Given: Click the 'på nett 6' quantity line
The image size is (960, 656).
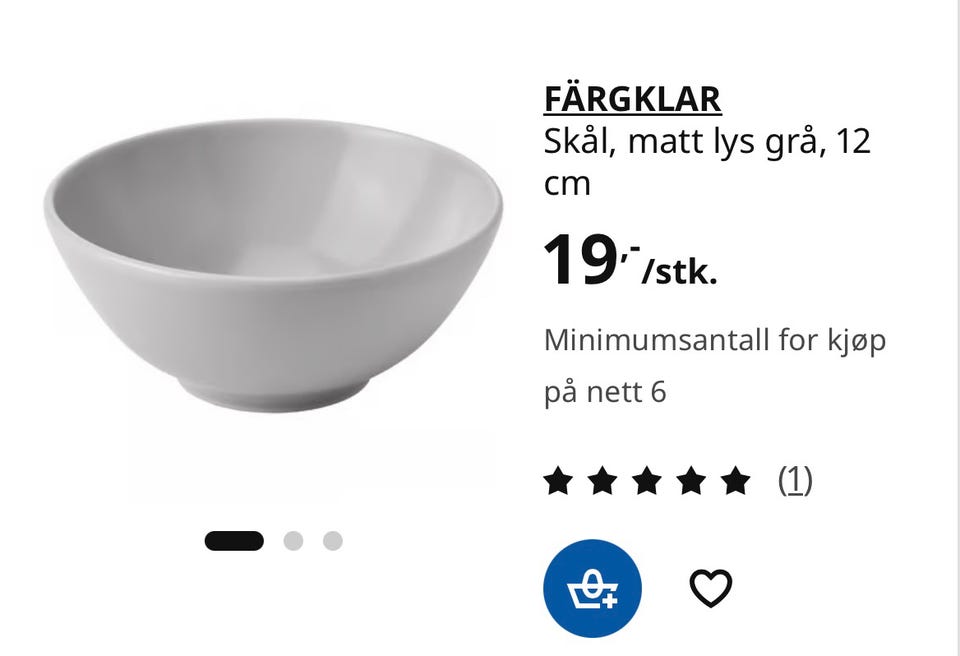Looking at the screenshot, I should point(605,393).
